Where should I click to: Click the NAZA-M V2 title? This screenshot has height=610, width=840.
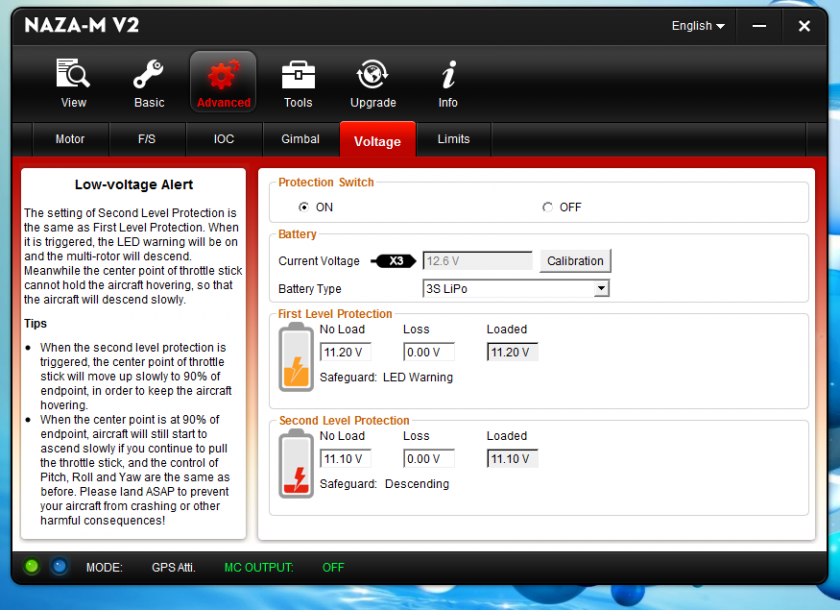[81, 25]
